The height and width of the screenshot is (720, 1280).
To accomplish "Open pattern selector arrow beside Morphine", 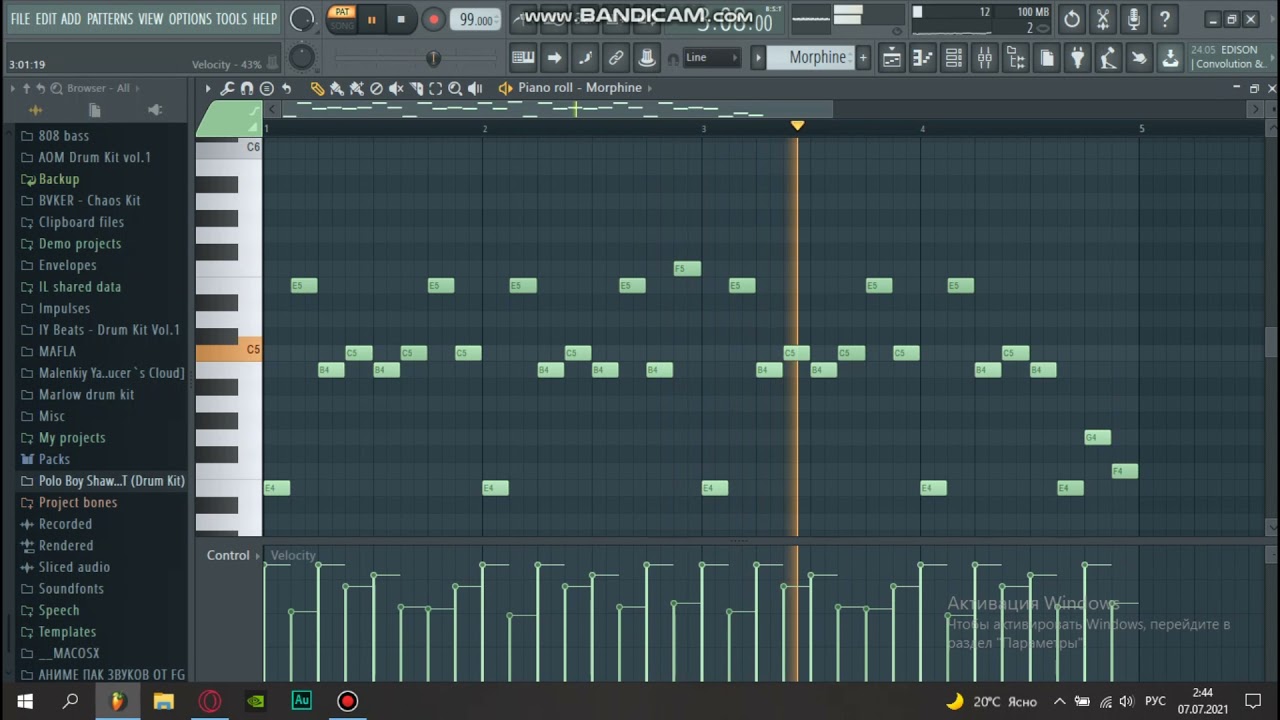I will 758,58.
